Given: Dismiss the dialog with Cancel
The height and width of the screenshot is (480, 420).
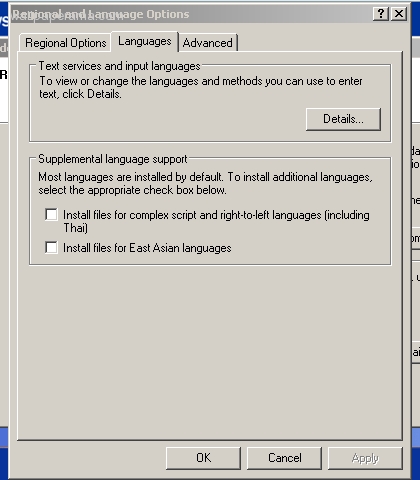Looking at the screenshot, I should click(x=284, y=458).
